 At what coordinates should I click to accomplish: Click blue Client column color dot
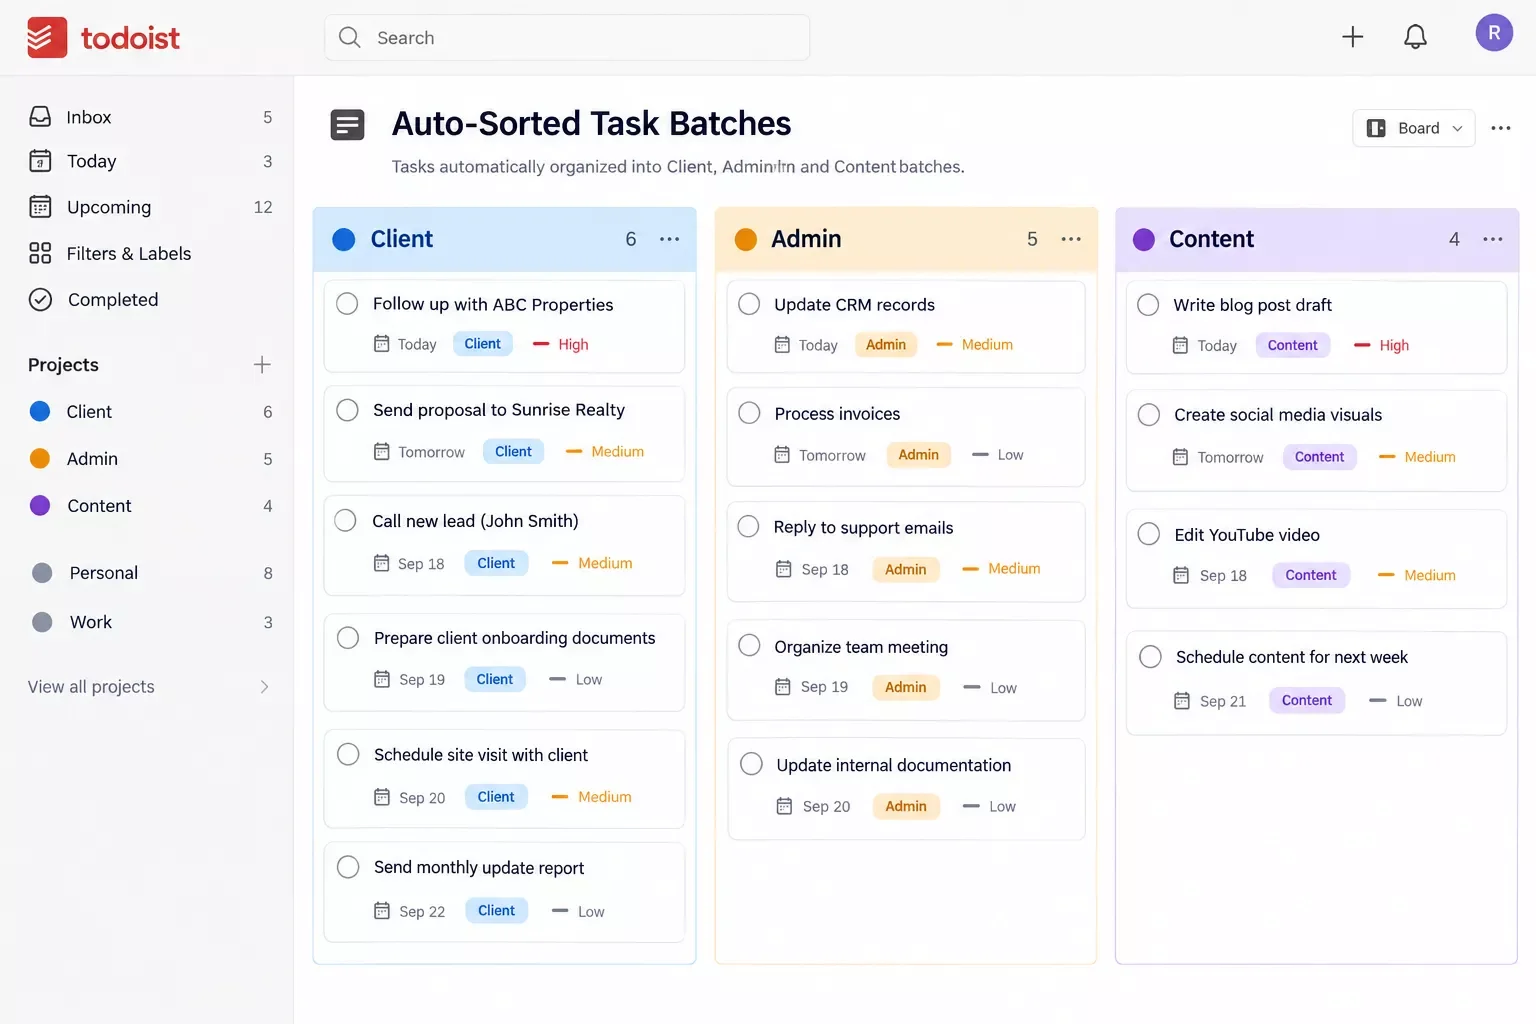[344, 239]
